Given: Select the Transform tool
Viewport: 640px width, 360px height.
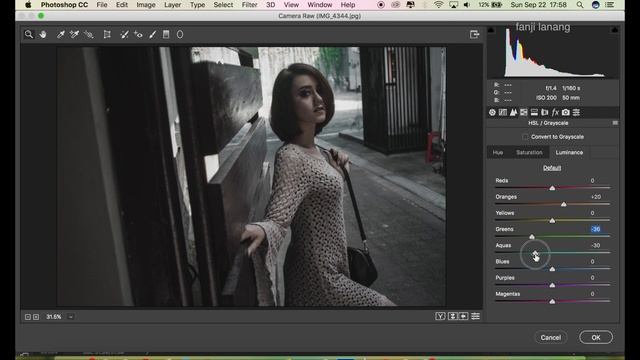Looking at the screenshot, I should pos(107,35).
